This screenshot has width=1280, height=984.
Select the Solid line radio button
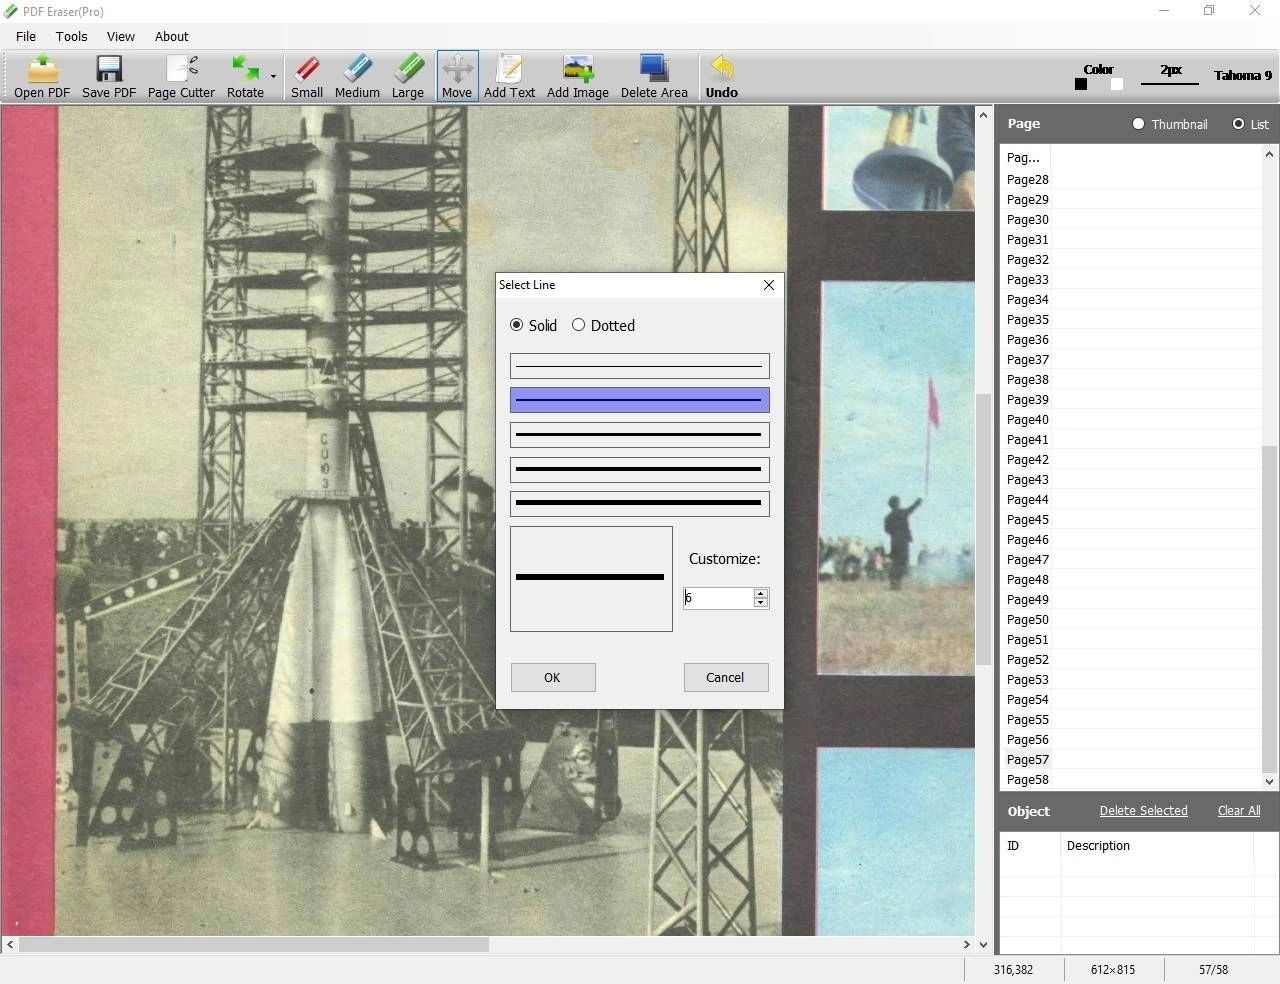pyautogui.click(x=516, y=325)
